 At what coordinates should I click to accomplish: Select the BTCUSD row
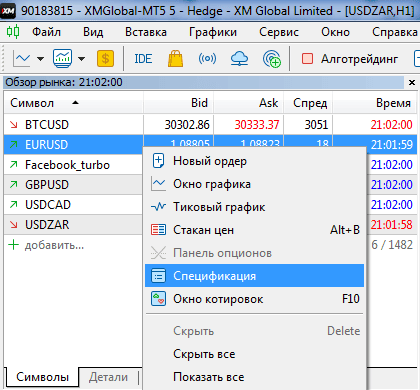pos(210,125)
